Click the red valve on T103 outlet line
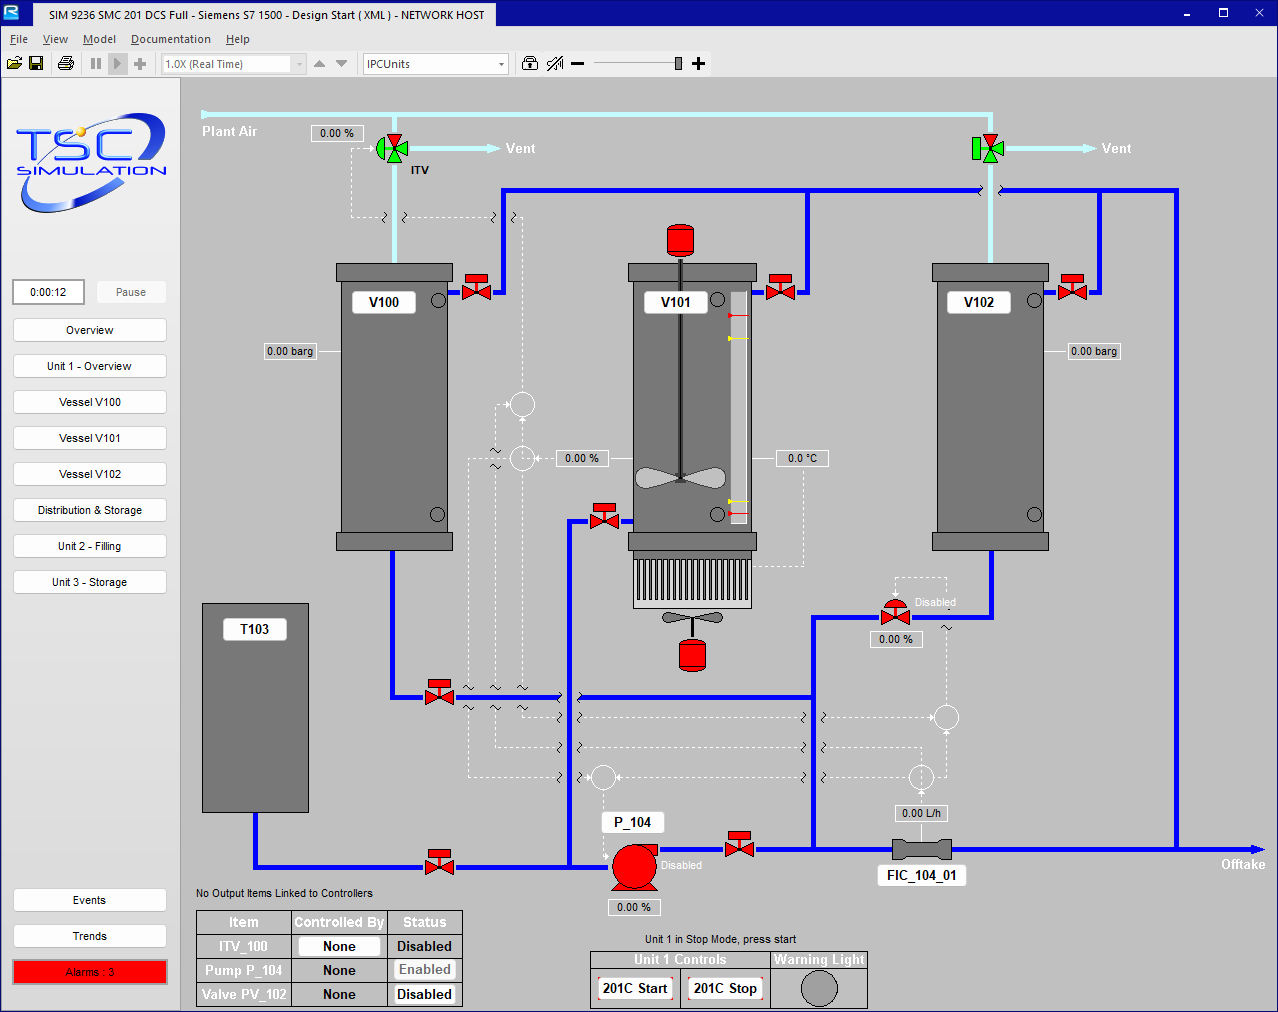This screenshot has width=1278, height=1012. [439, 862]
